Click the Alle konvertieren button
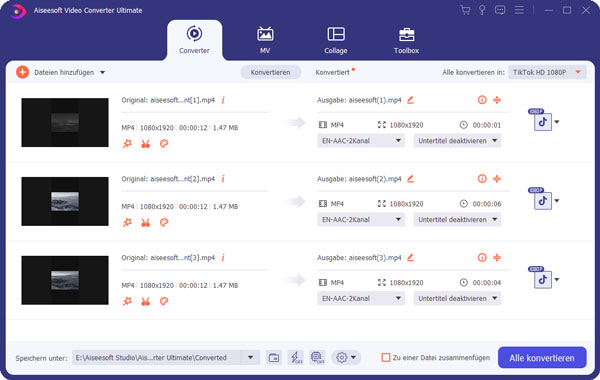This screenshot has width=600, height=380. point(542,358)
